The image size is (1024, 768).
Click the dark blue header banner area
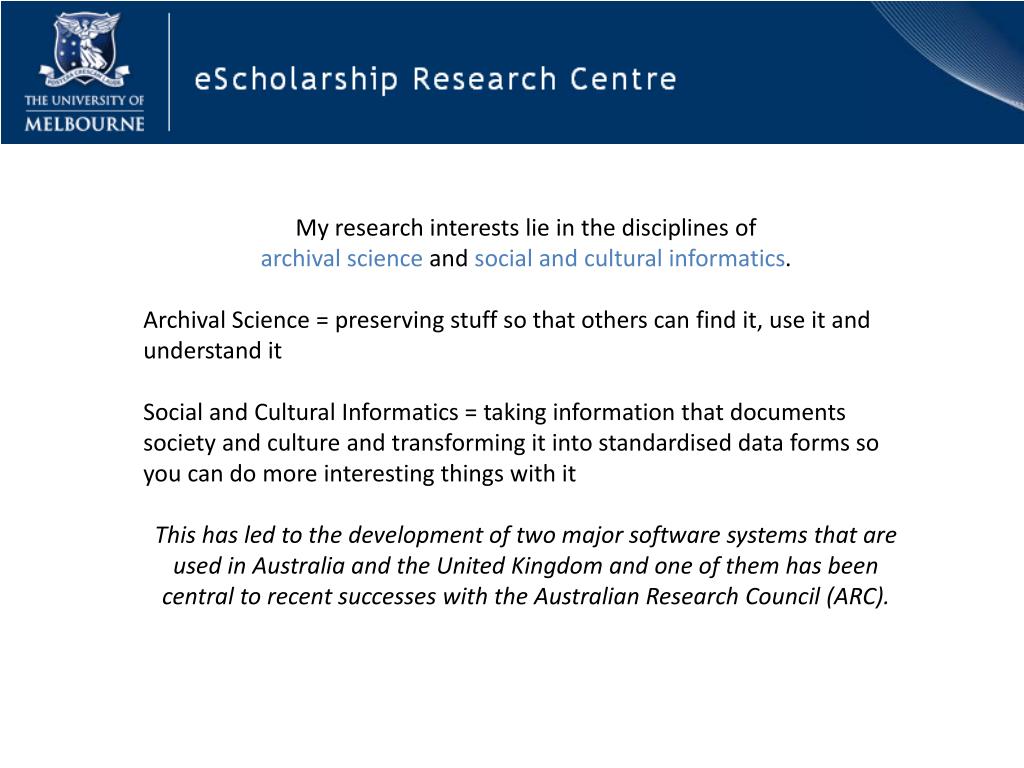[512, 72]
